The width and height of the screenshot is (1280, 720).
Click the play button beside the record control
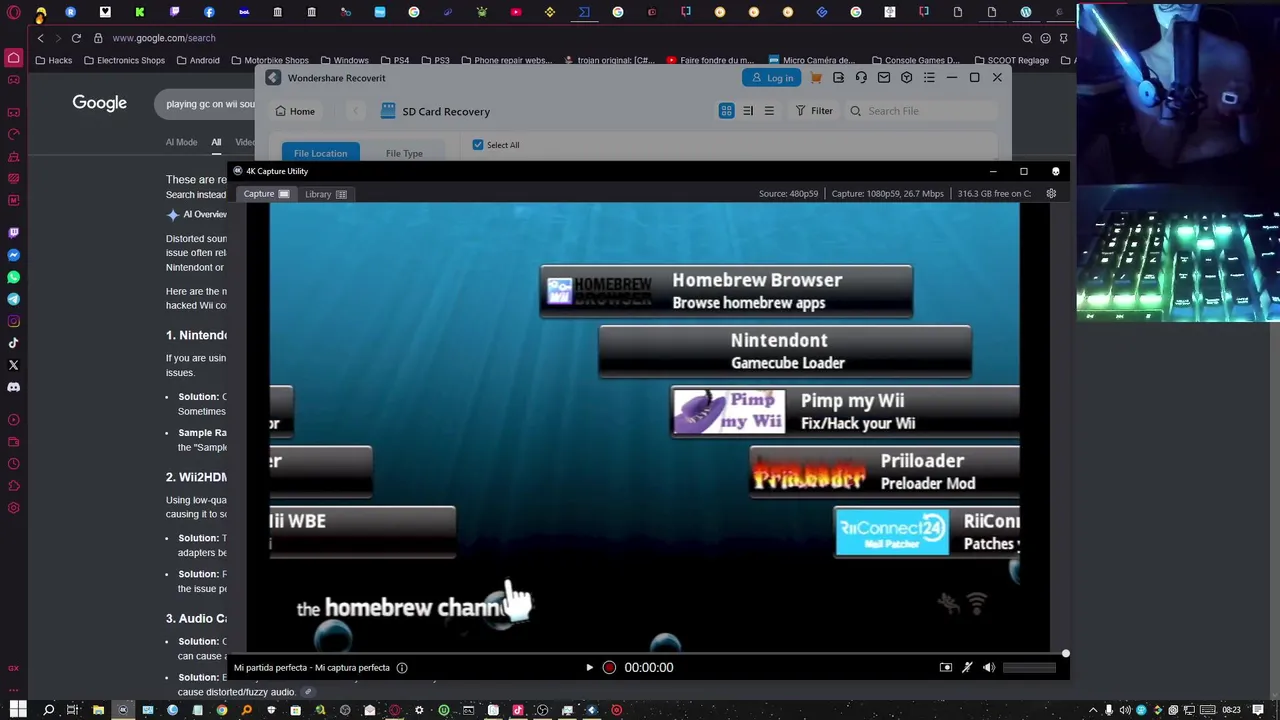(589, 667)
